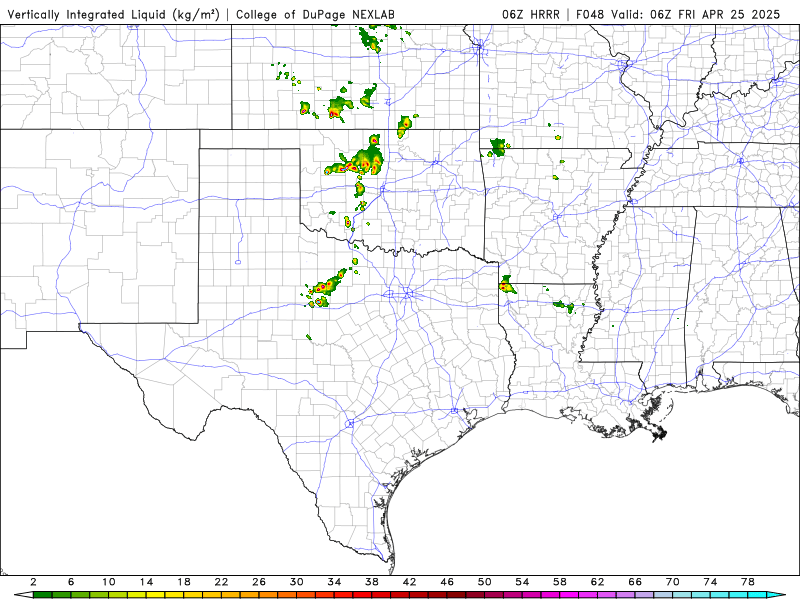Click the color bar label '66'
Viewport: 800px width, 600px height.
[635, 582]
